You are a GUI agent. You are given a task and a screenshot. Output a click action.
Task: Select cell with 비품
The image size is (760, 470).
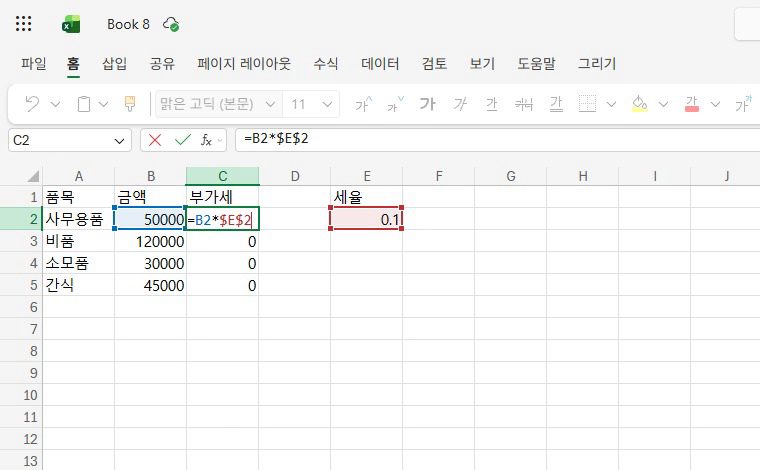79,241
